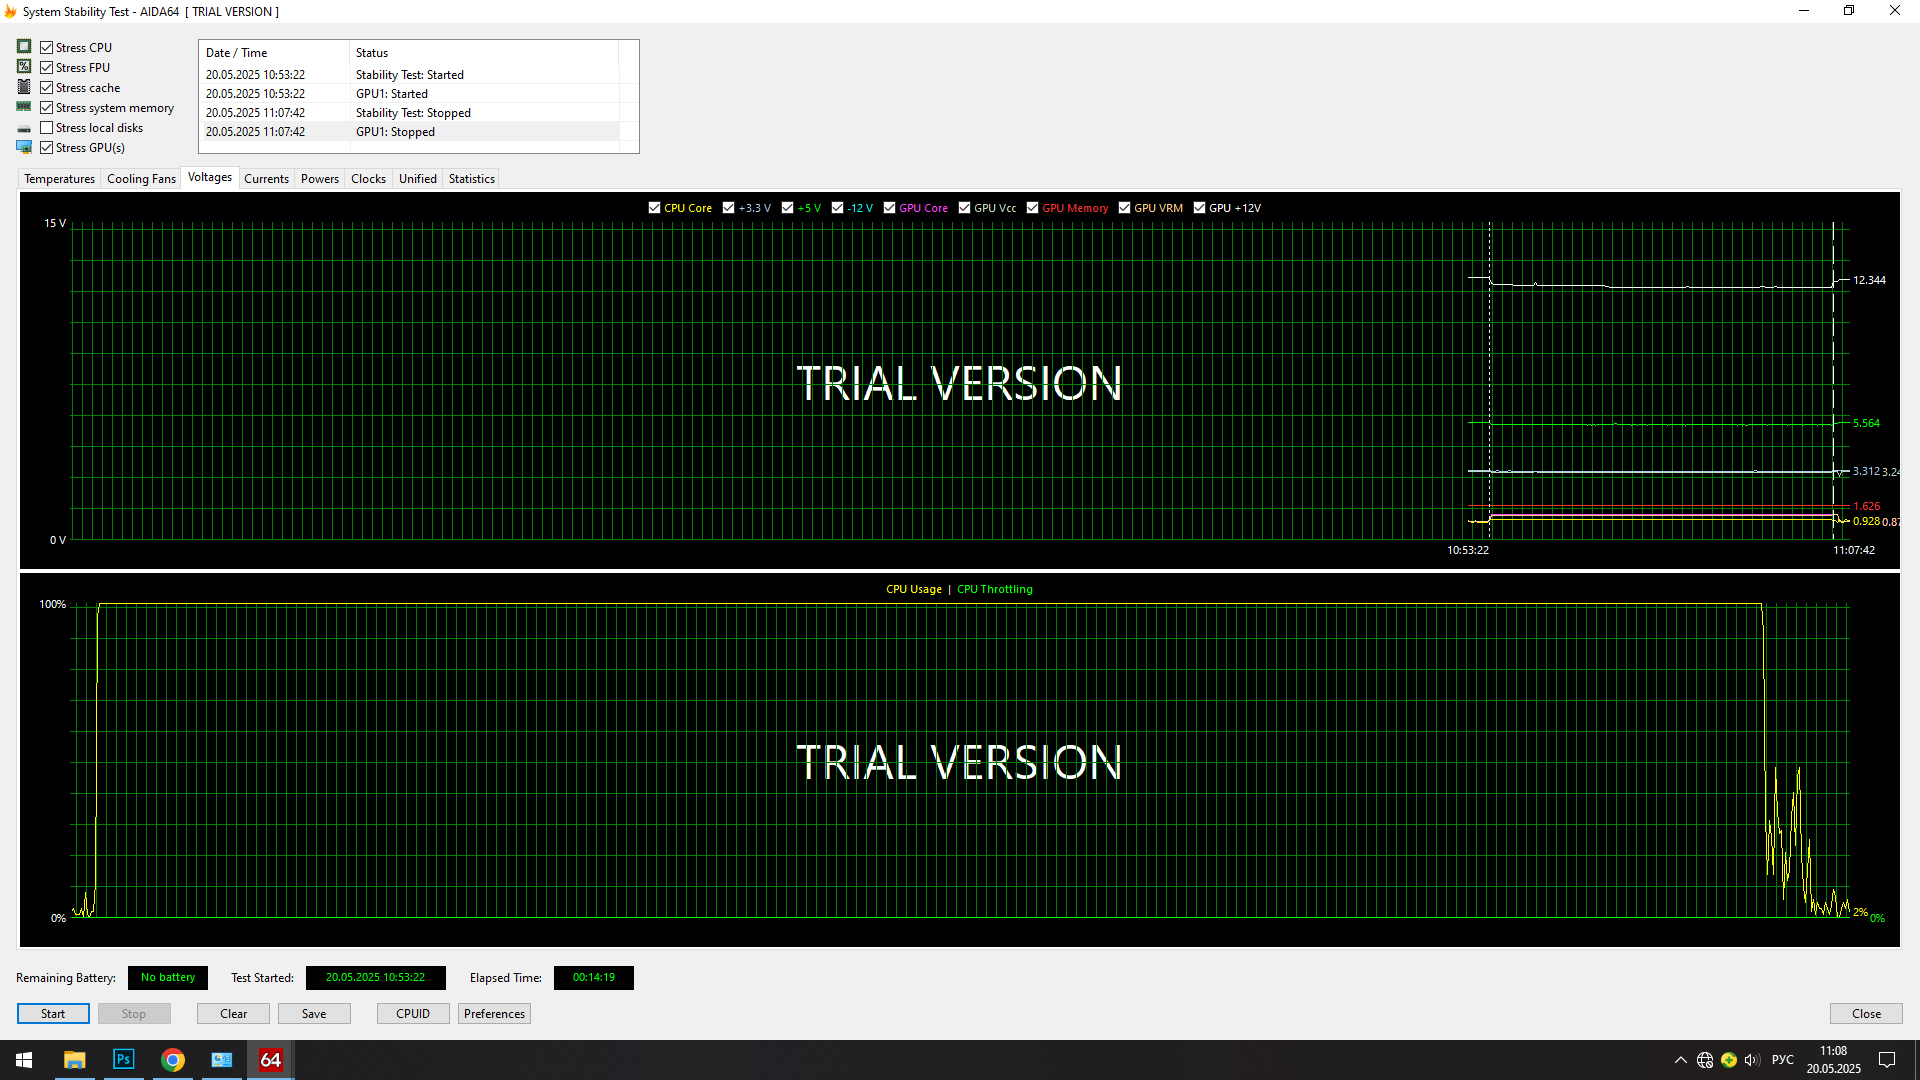
Task: Open taskbar clock showing 11:08
Action: (x=1834, y=1060)
